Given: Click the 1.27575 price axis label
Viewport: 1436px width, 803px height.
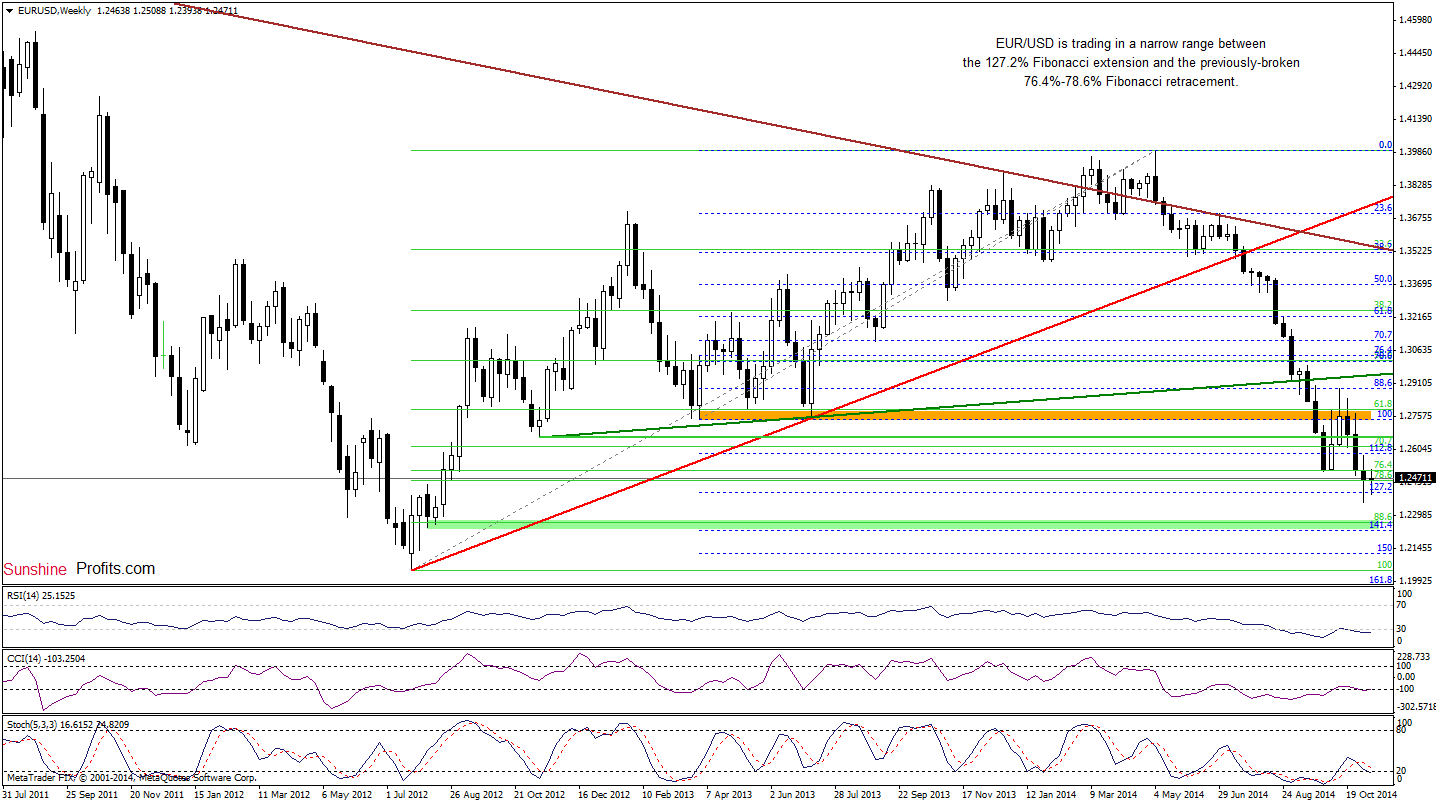Looking at the screenshot, I should (1415, 416).
